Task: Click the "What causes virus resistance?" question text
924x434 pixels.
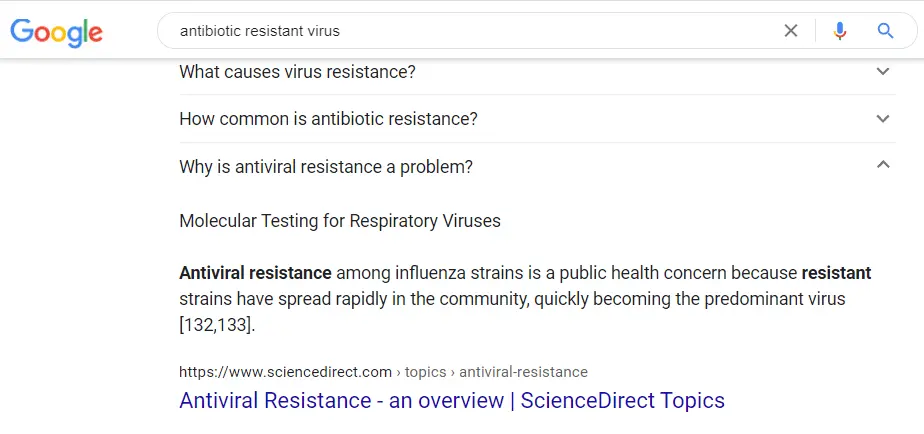Action: coord(297,72)
